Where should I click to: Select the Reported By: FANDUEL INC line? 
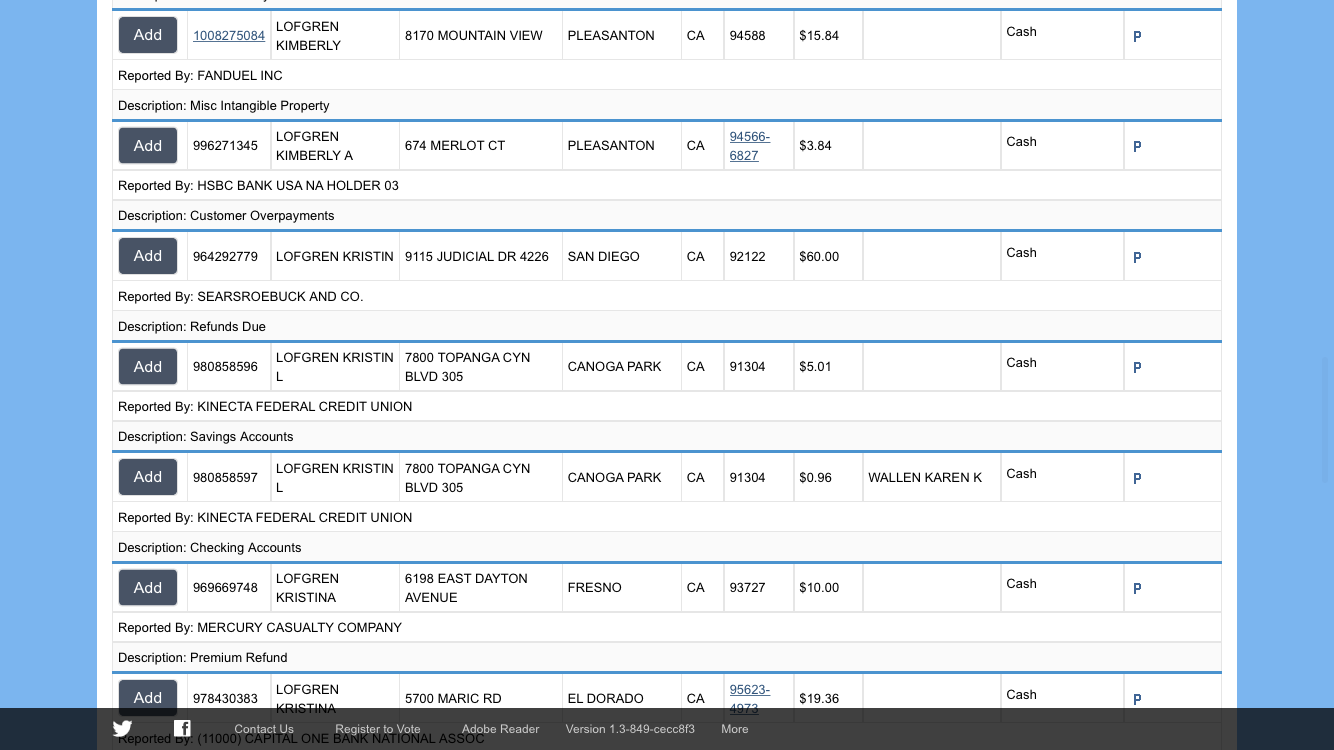tap(200, 76)
